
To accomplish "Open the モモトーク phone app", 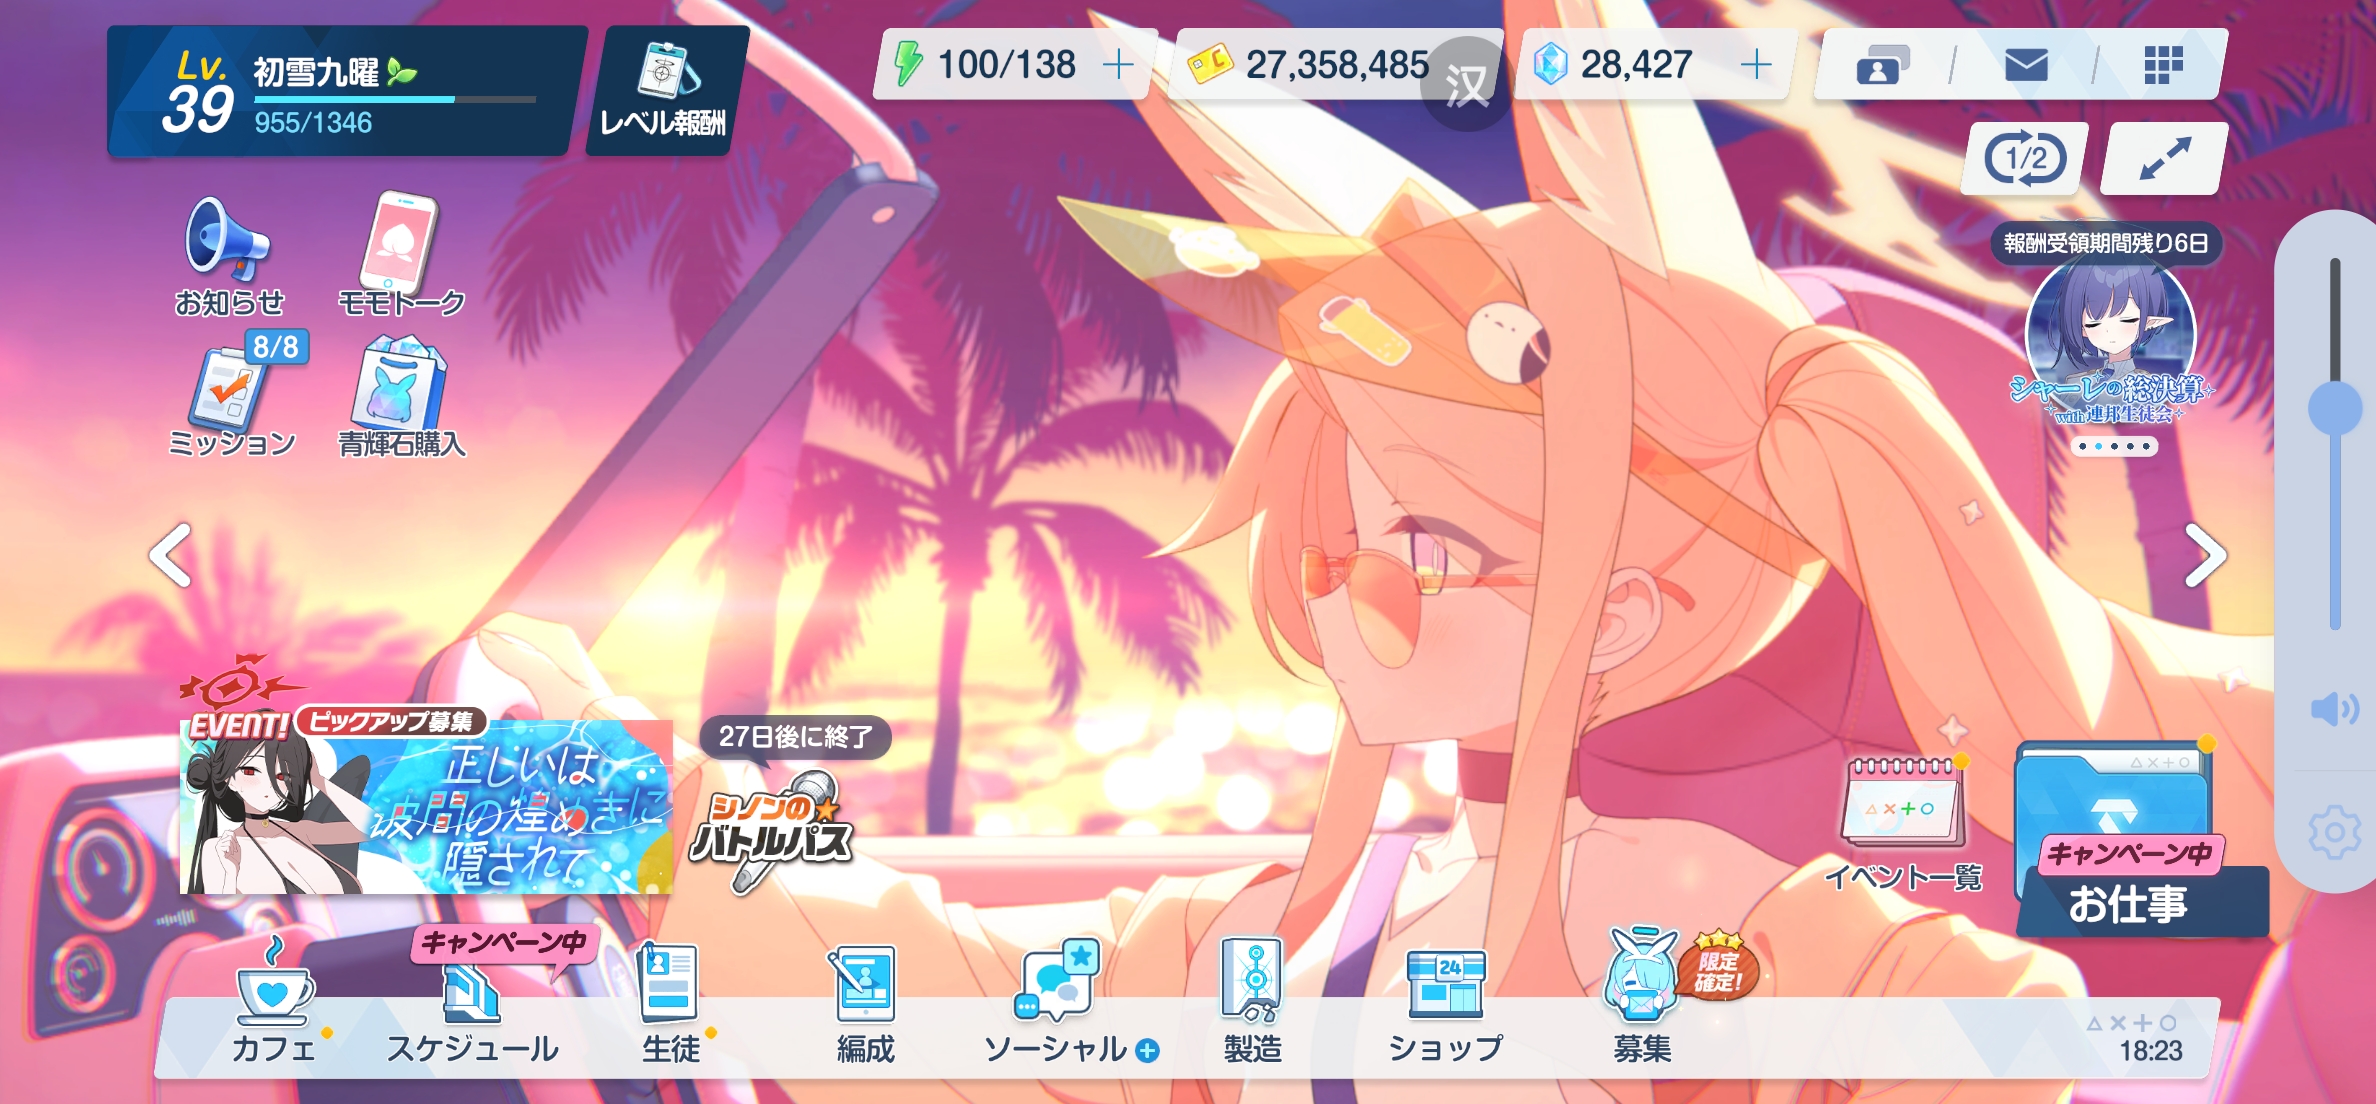I will pyautogui.click(x=401, y=255).
